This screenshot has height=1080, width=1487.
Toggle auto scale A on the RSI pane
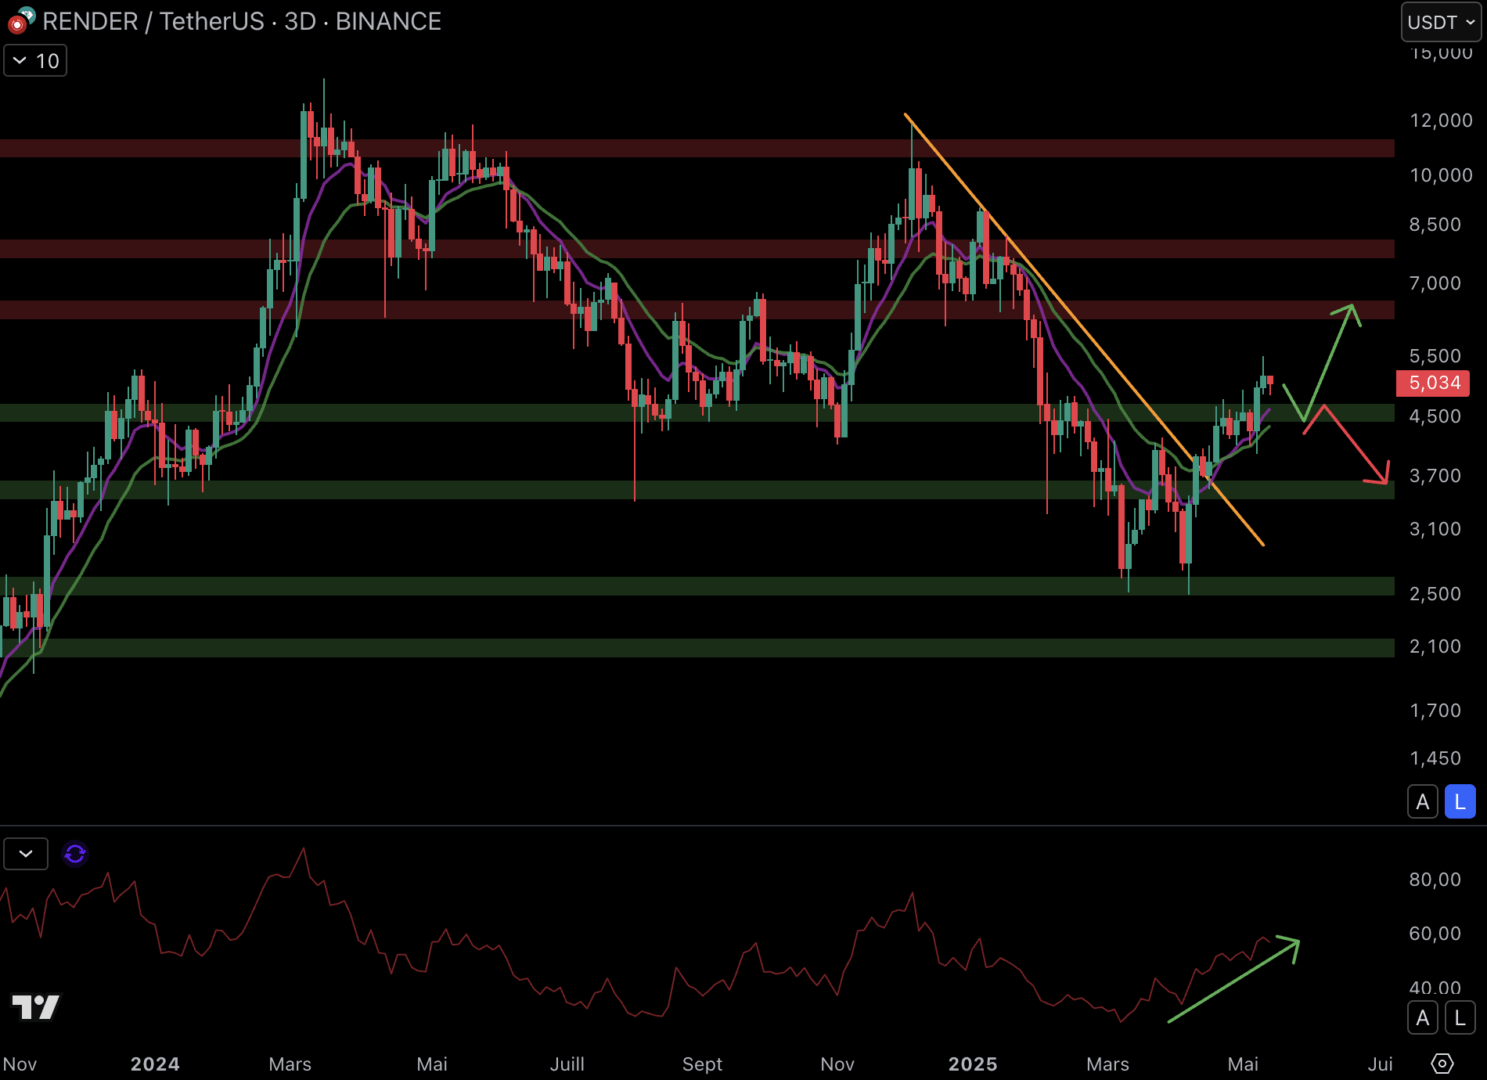click(x=1423, y=1018)
